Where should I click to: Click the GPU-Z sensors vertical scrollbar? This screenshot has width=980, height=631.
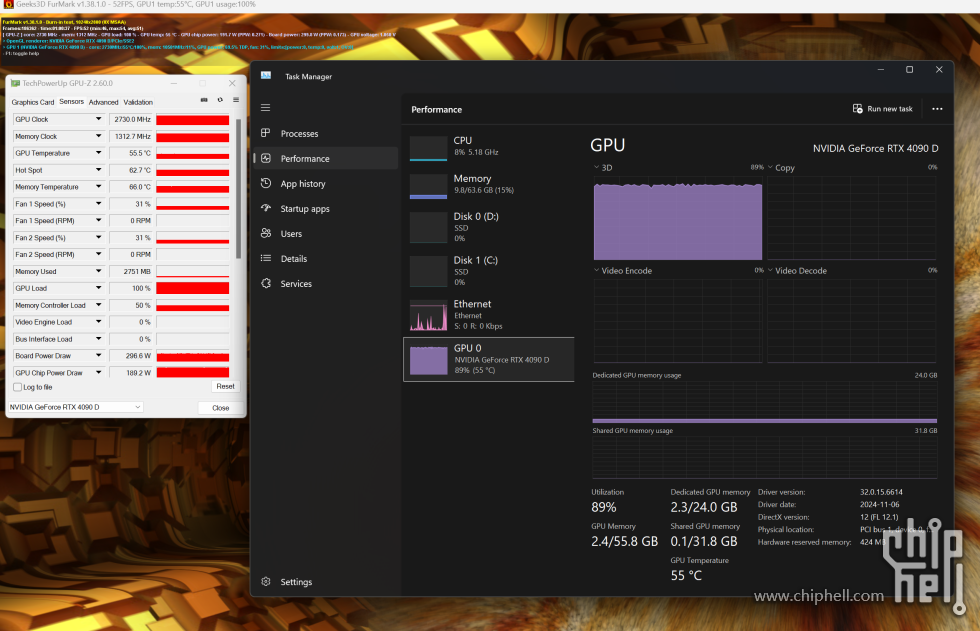tap(238, 187)
